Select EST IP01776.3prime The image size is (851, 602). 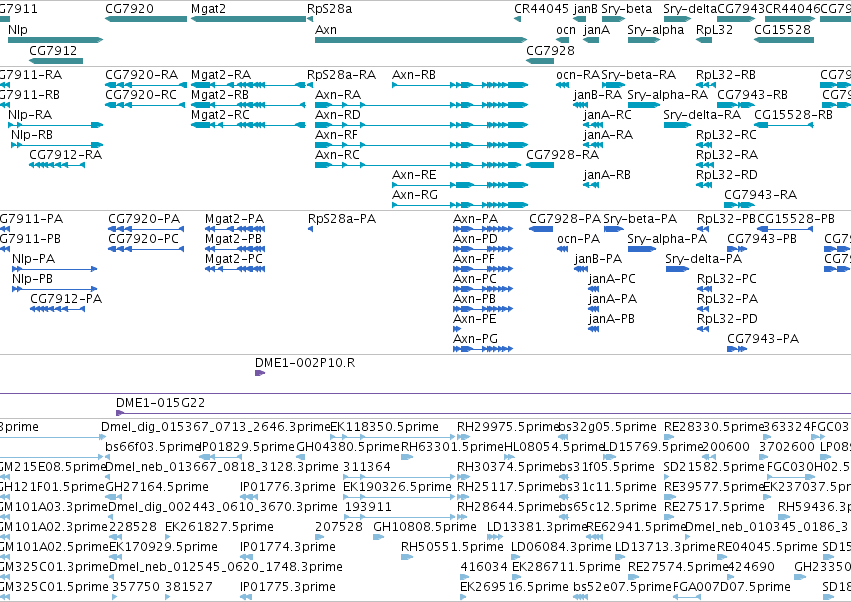(x=288, y=487)
